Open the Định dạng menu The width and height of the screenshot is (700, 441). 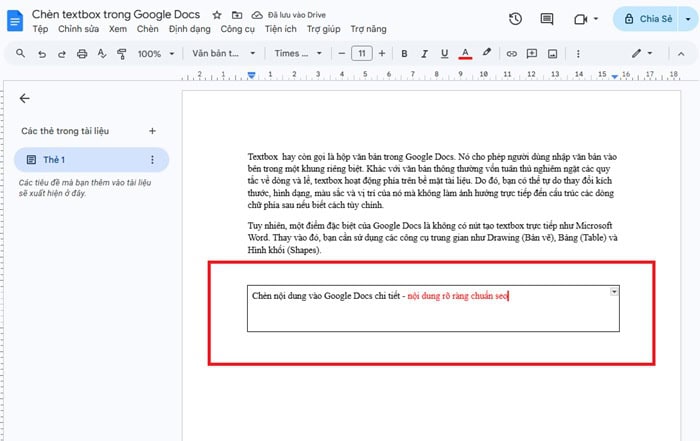[x=190, y=29]
